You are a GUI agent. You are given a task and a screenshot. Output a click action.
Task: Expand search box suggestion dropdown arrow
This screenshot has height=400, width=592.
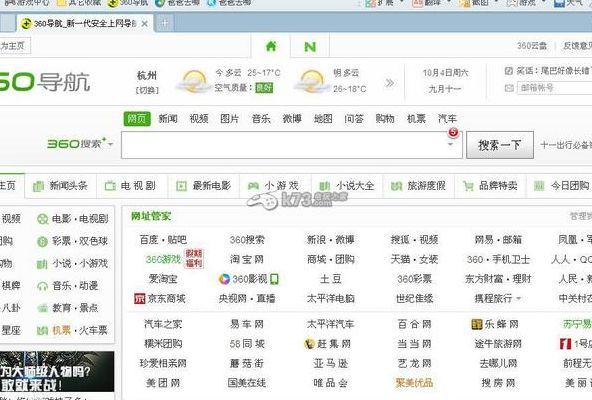[450, 144]
